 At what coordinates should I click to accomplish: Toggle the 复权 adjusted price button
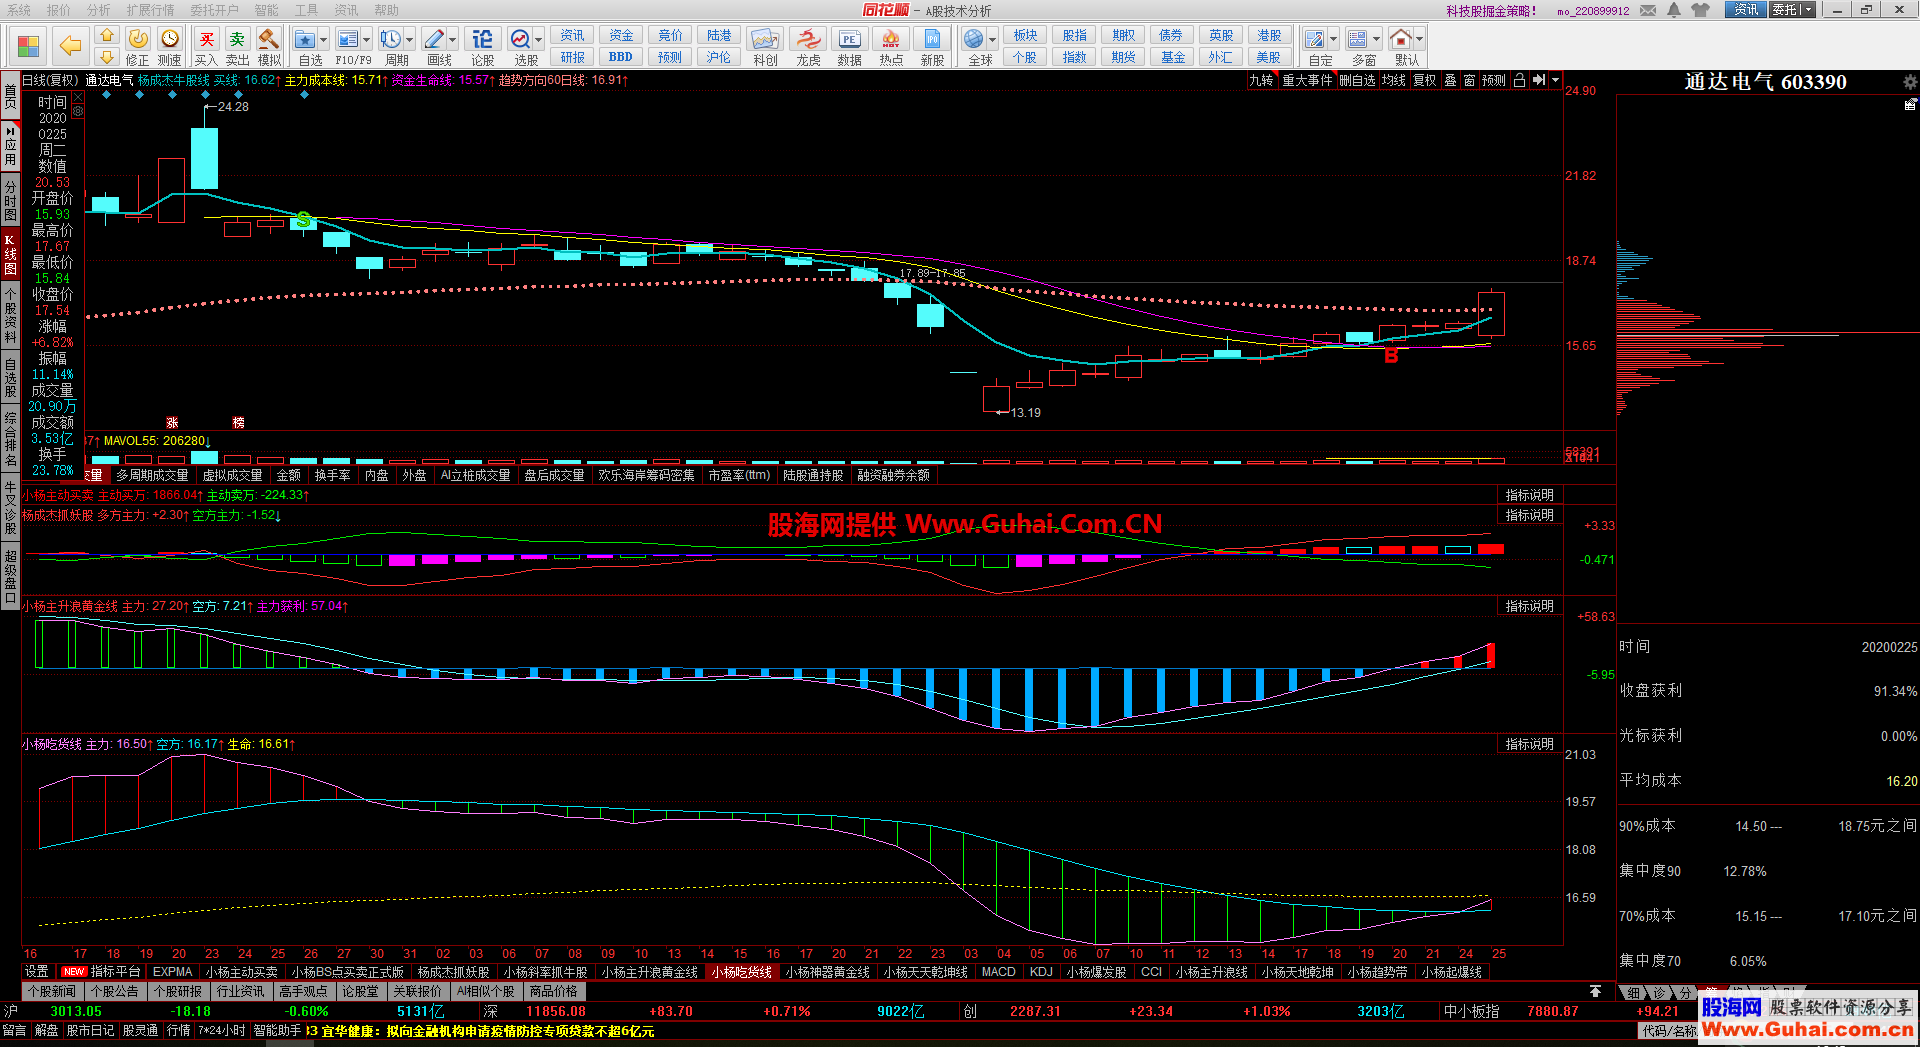coord(1425,81)
